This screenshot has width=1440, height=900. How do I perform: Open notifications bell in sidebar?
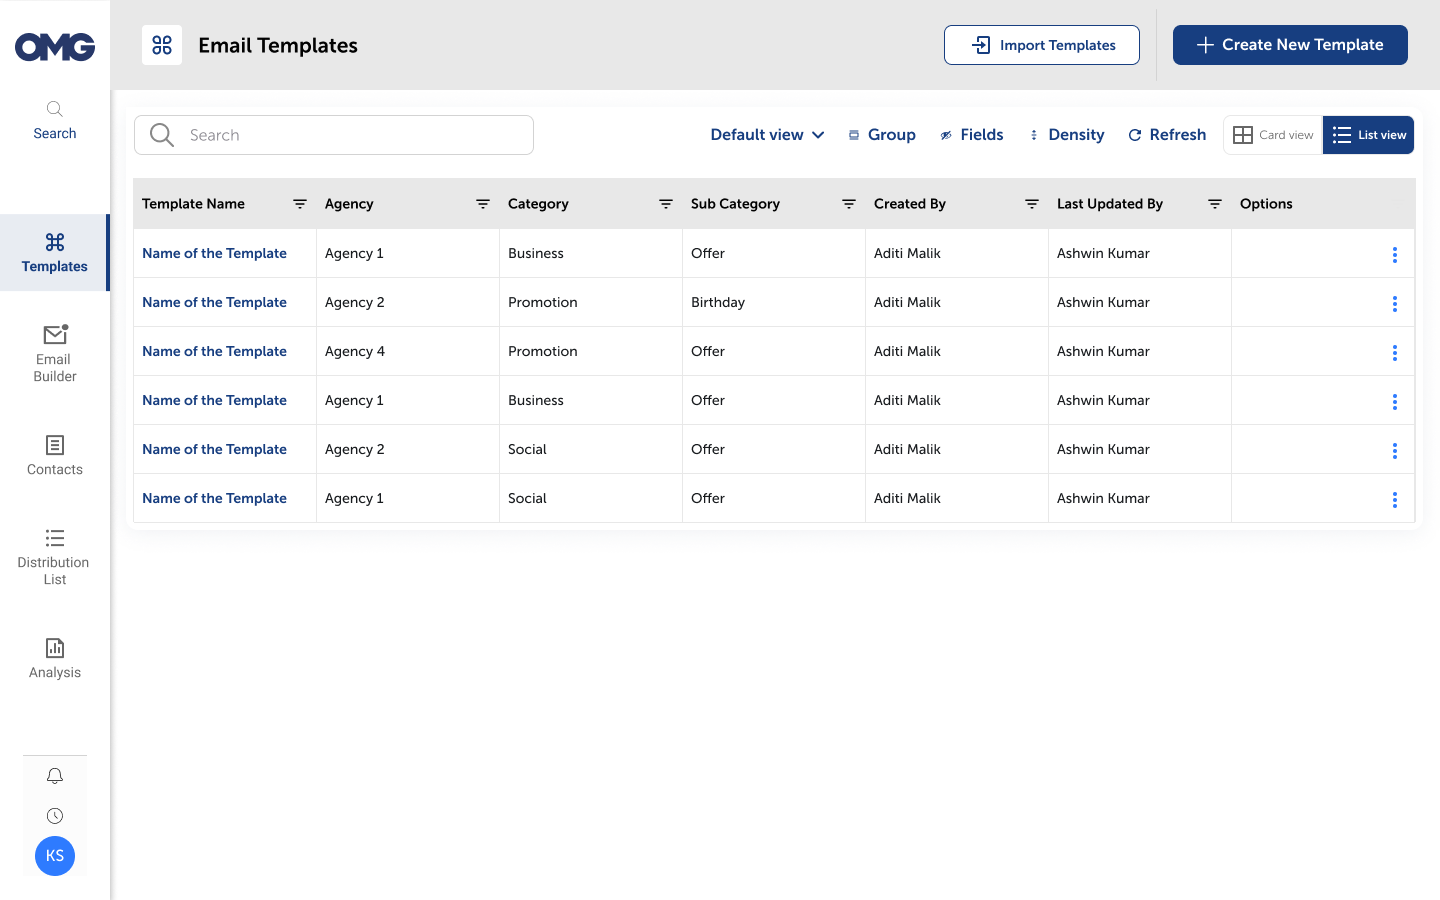(x=55, y=776)
